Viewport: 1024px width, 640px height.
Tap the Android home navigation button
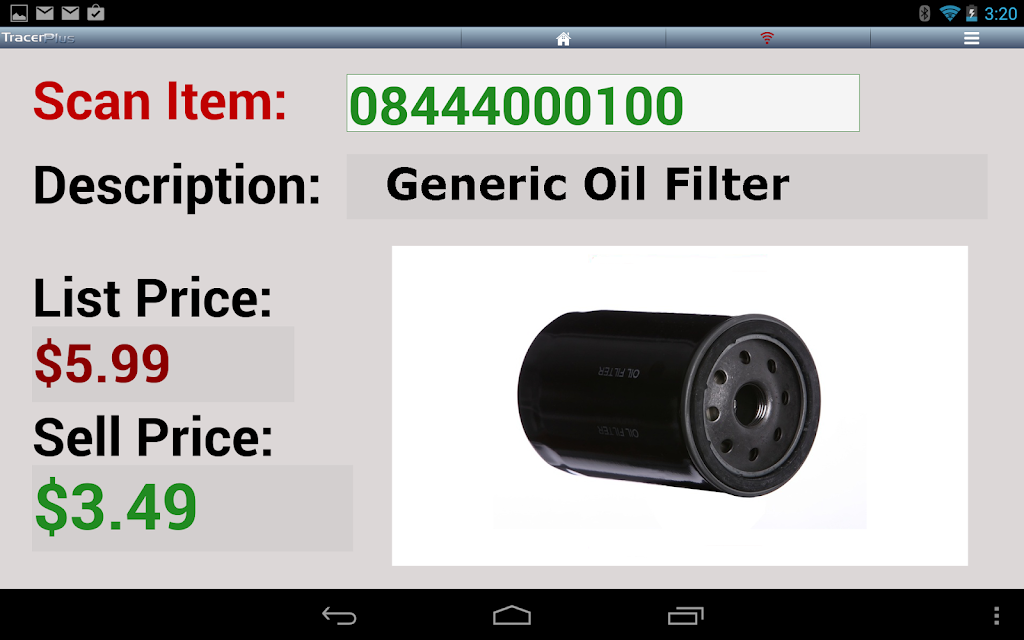pos(512,615)
